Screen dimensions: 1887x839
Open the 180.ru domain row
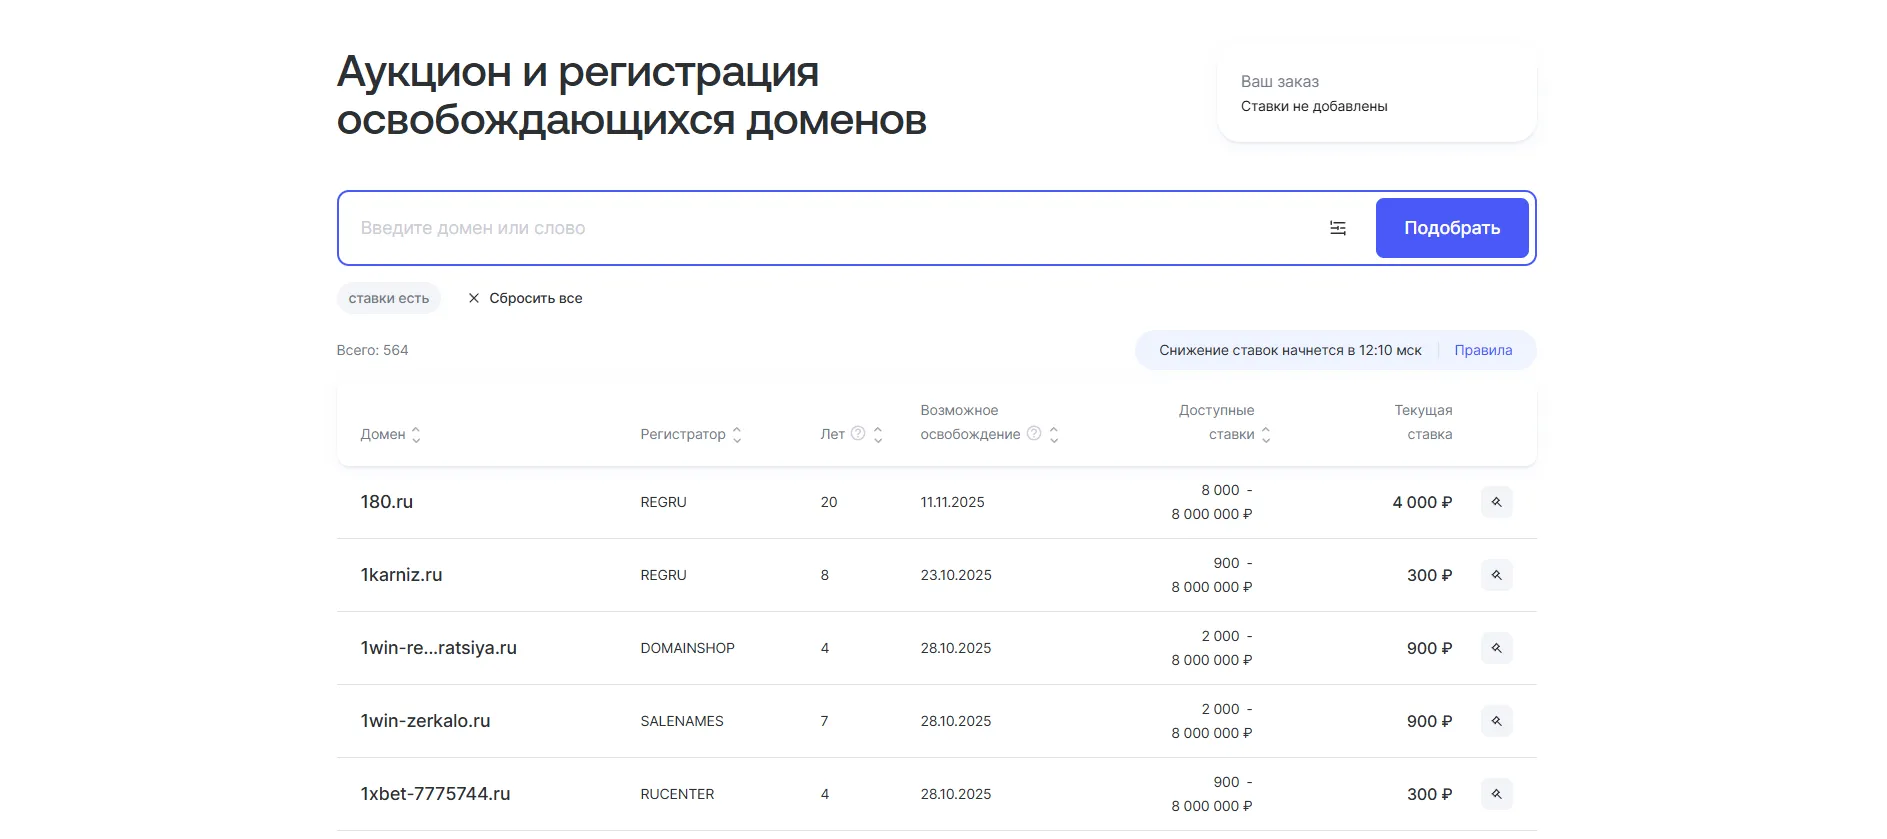click(387, 502)
